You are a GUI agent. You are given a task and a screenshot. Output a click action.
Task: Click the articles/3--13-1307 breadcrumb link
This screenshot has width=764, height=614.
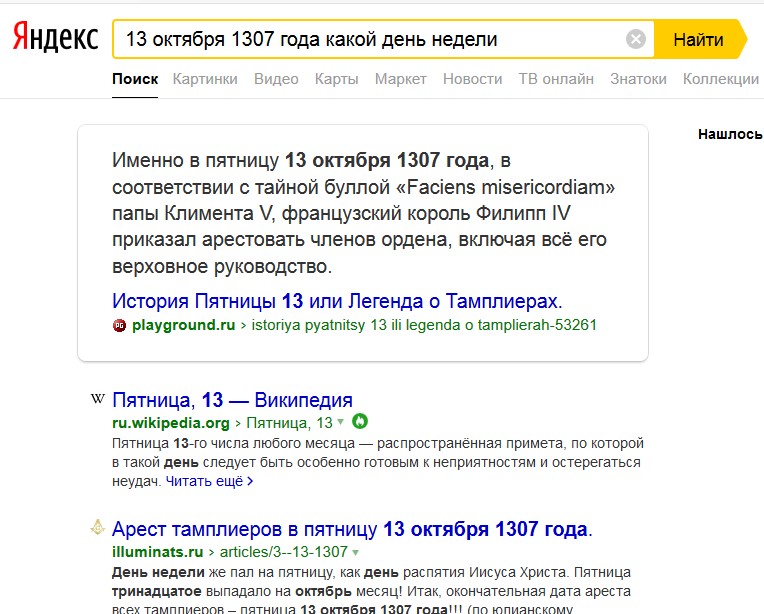coord(284,552)
